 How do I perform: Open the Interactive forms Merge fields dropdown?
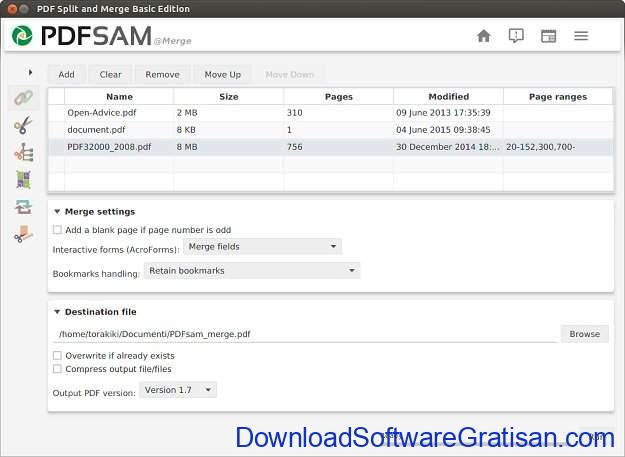coord(262,247)
